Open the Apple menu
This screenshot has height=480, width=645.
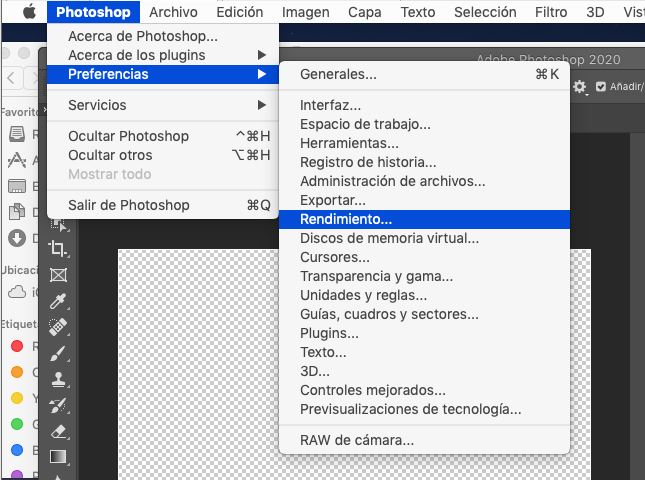[27, 12]
